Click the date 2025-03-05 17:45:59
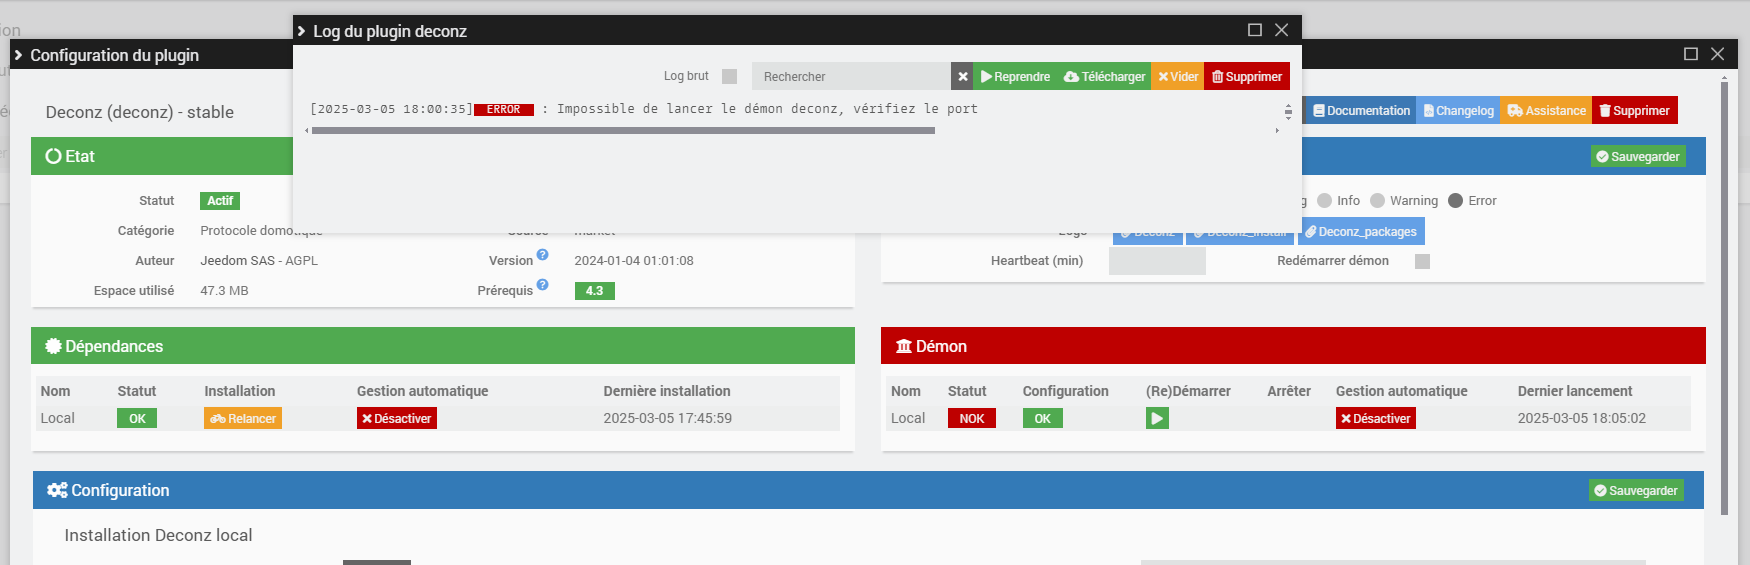Viewport: 1750px width, 565px height. [667, 418]
